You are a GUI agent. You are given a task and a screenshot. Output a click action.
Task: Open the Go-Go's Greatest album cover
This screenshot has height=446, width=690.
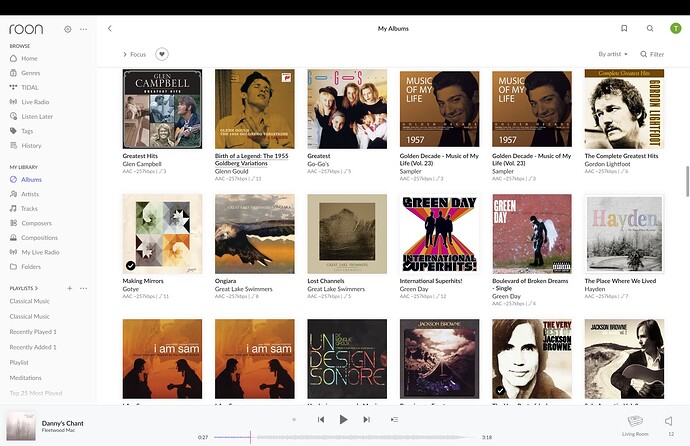click(347, 109)
